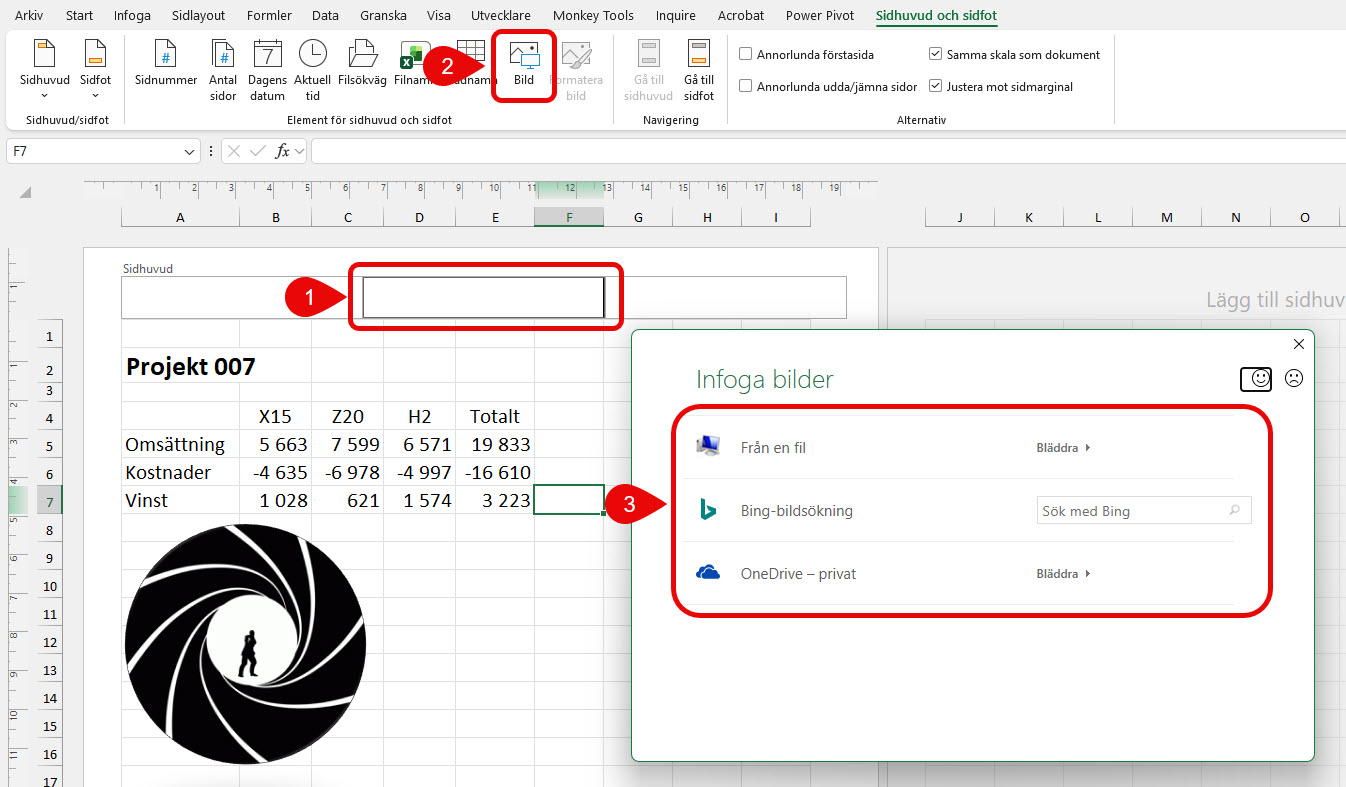Uncheck Samma skala som dokument
This screenshot has height=787, width=1346.
936,54
